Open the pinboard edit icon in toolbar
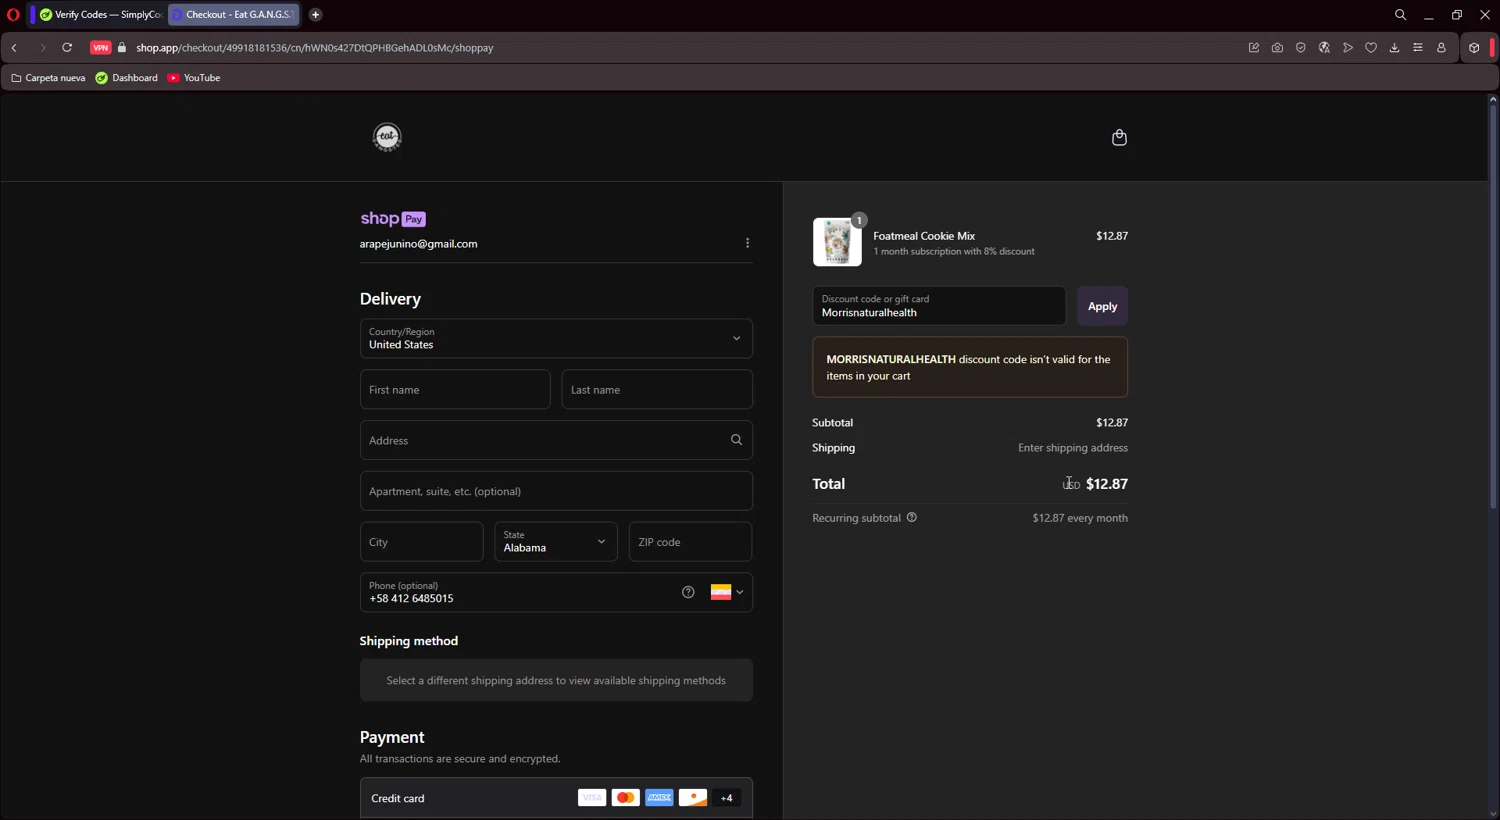 [x=1254, y=48]
